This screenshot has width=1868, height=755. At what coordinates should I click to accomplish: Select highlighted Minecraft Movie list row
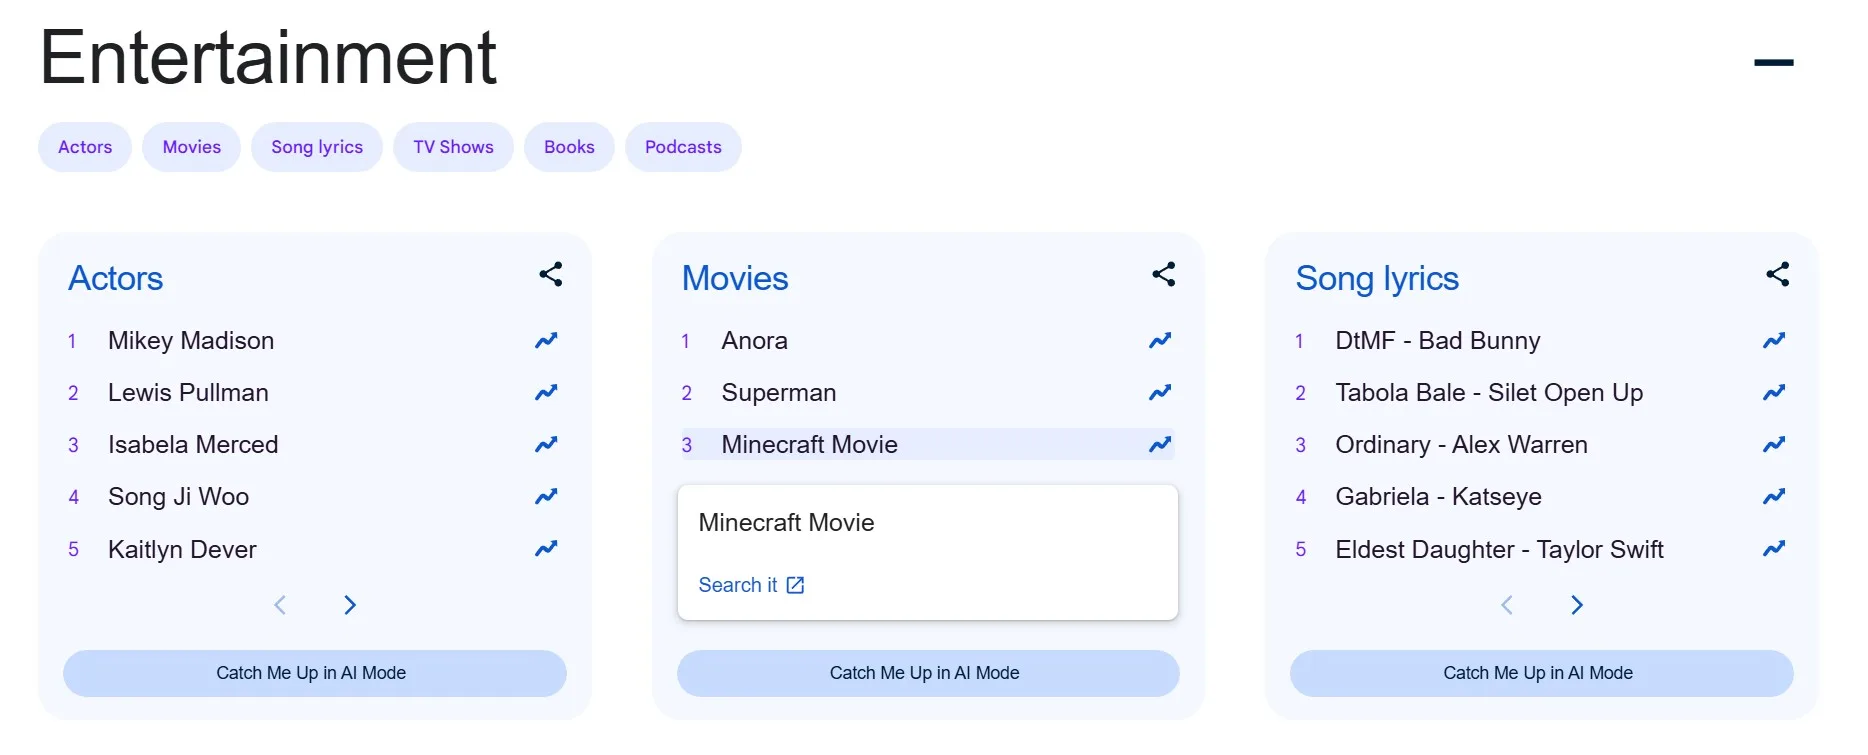point(927,444)
